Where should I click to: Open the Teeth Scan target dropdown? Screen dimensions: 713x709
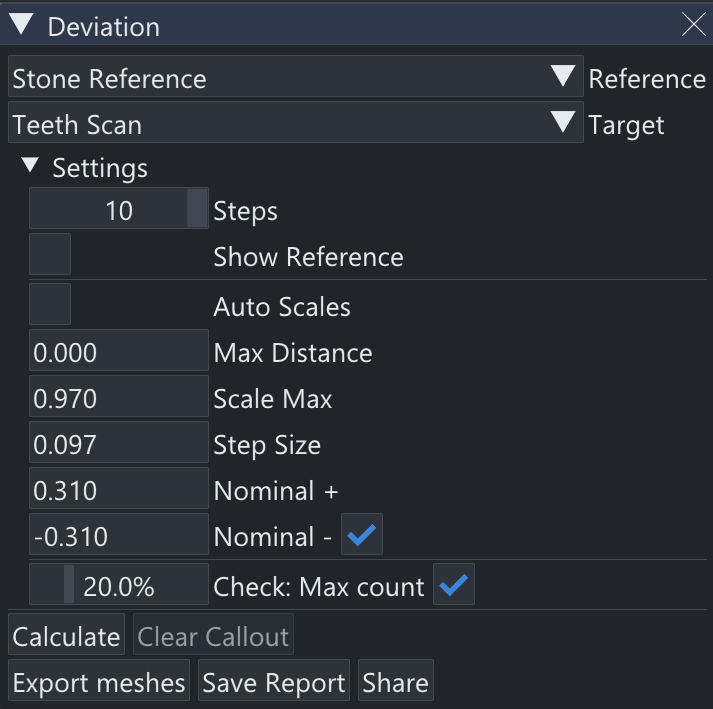[295, 124]
